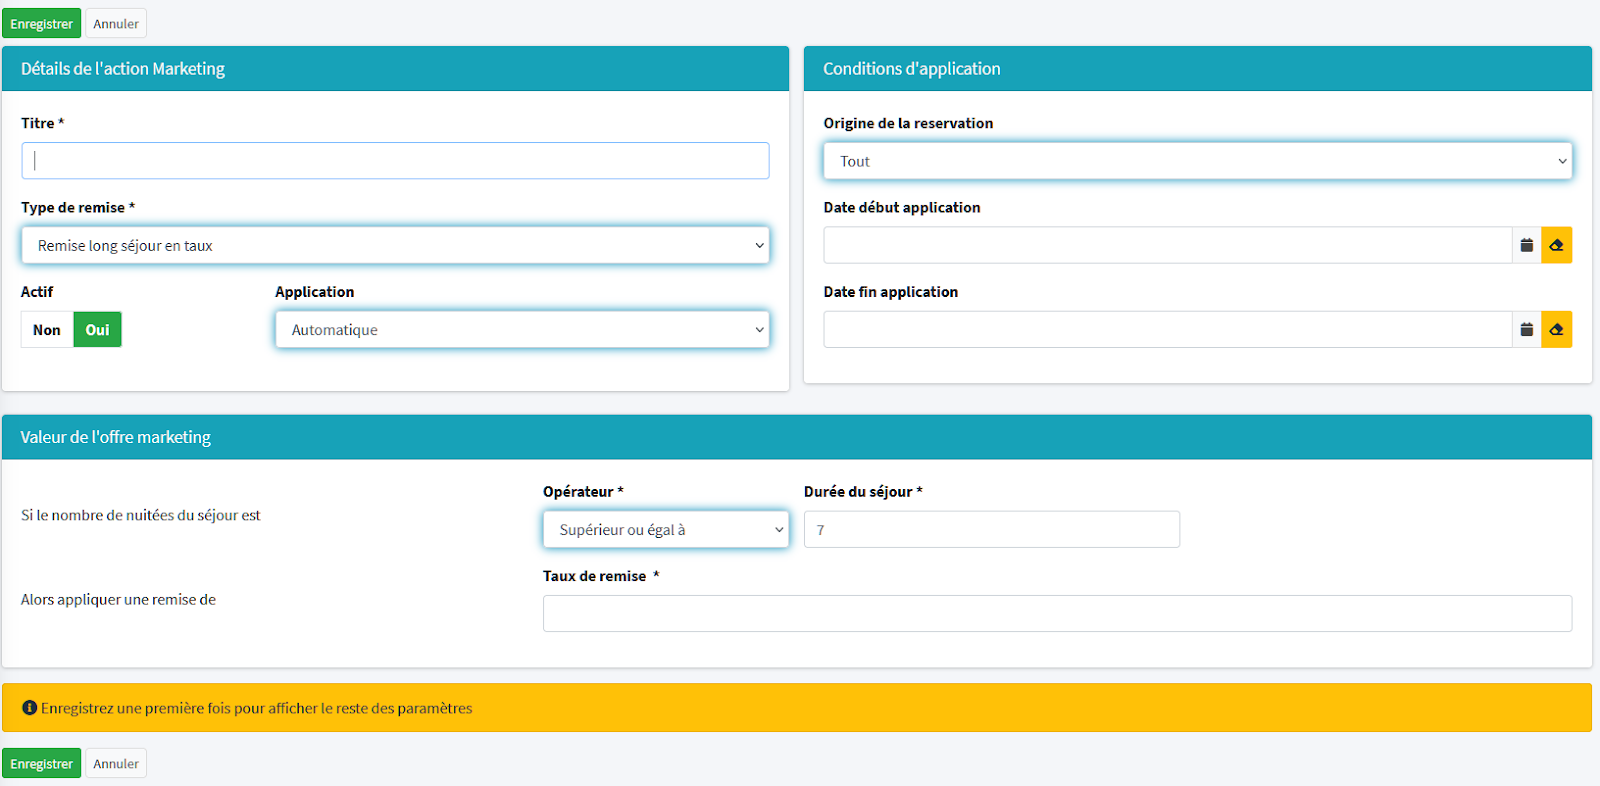The image size is (1600, 786).
Task: Clear Date début application with eraser icon
Action: pyautogui.click(x=1556, y=245)
